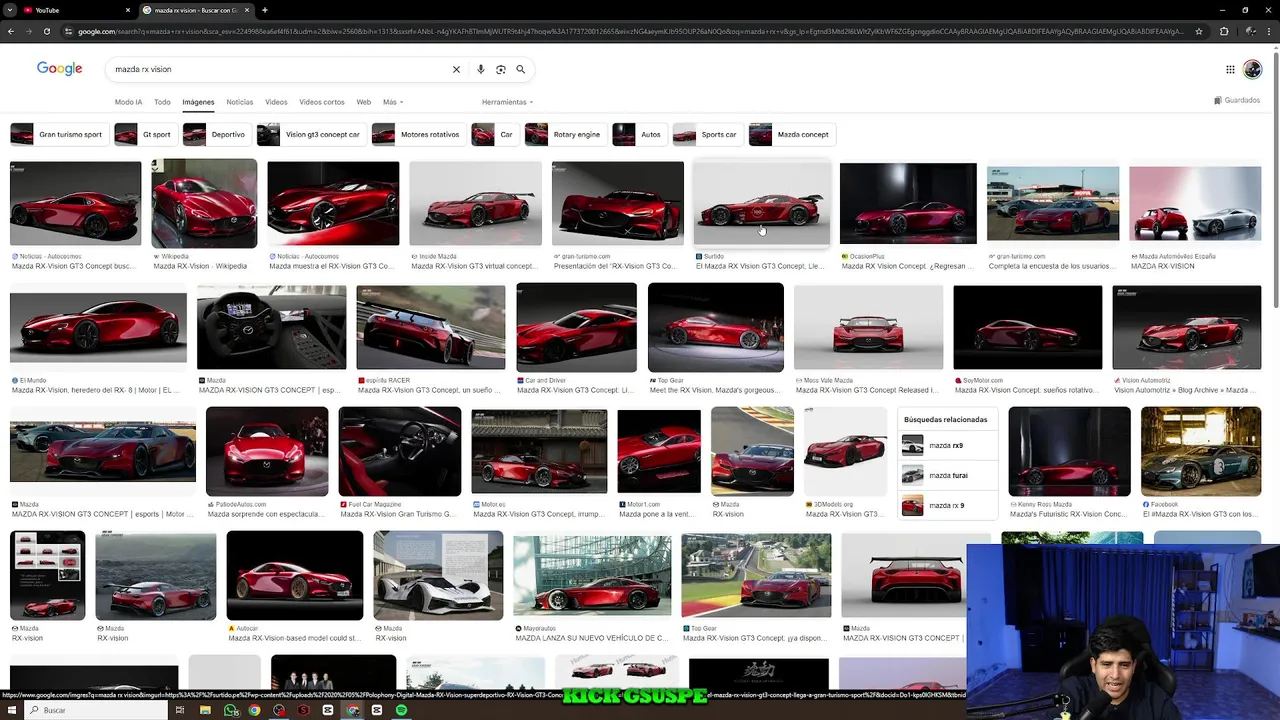The height and width of the screenshot is (720, 1280).
Task: Clear the search box with the X icon
Action: pyautogui.click(x=456, y=69)
